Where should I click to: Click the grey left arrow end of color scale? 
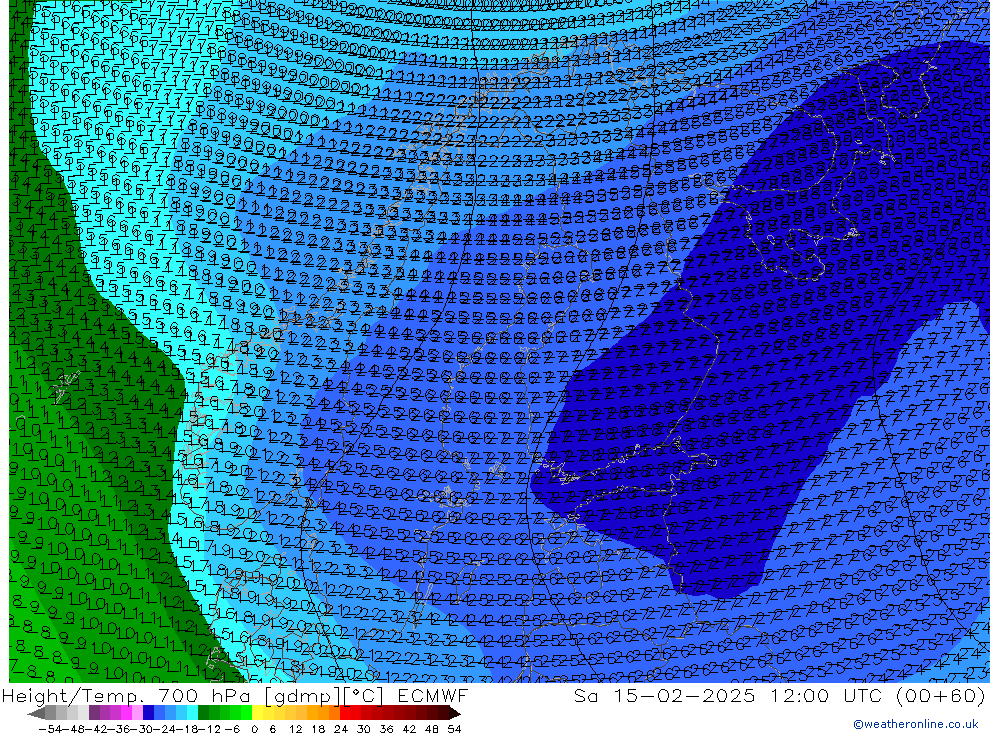36,713
